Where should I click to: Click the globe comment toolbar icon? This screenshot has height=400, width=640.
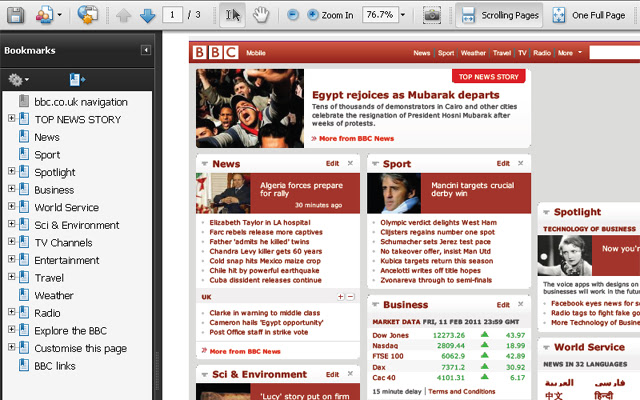[x=87, y=15]
